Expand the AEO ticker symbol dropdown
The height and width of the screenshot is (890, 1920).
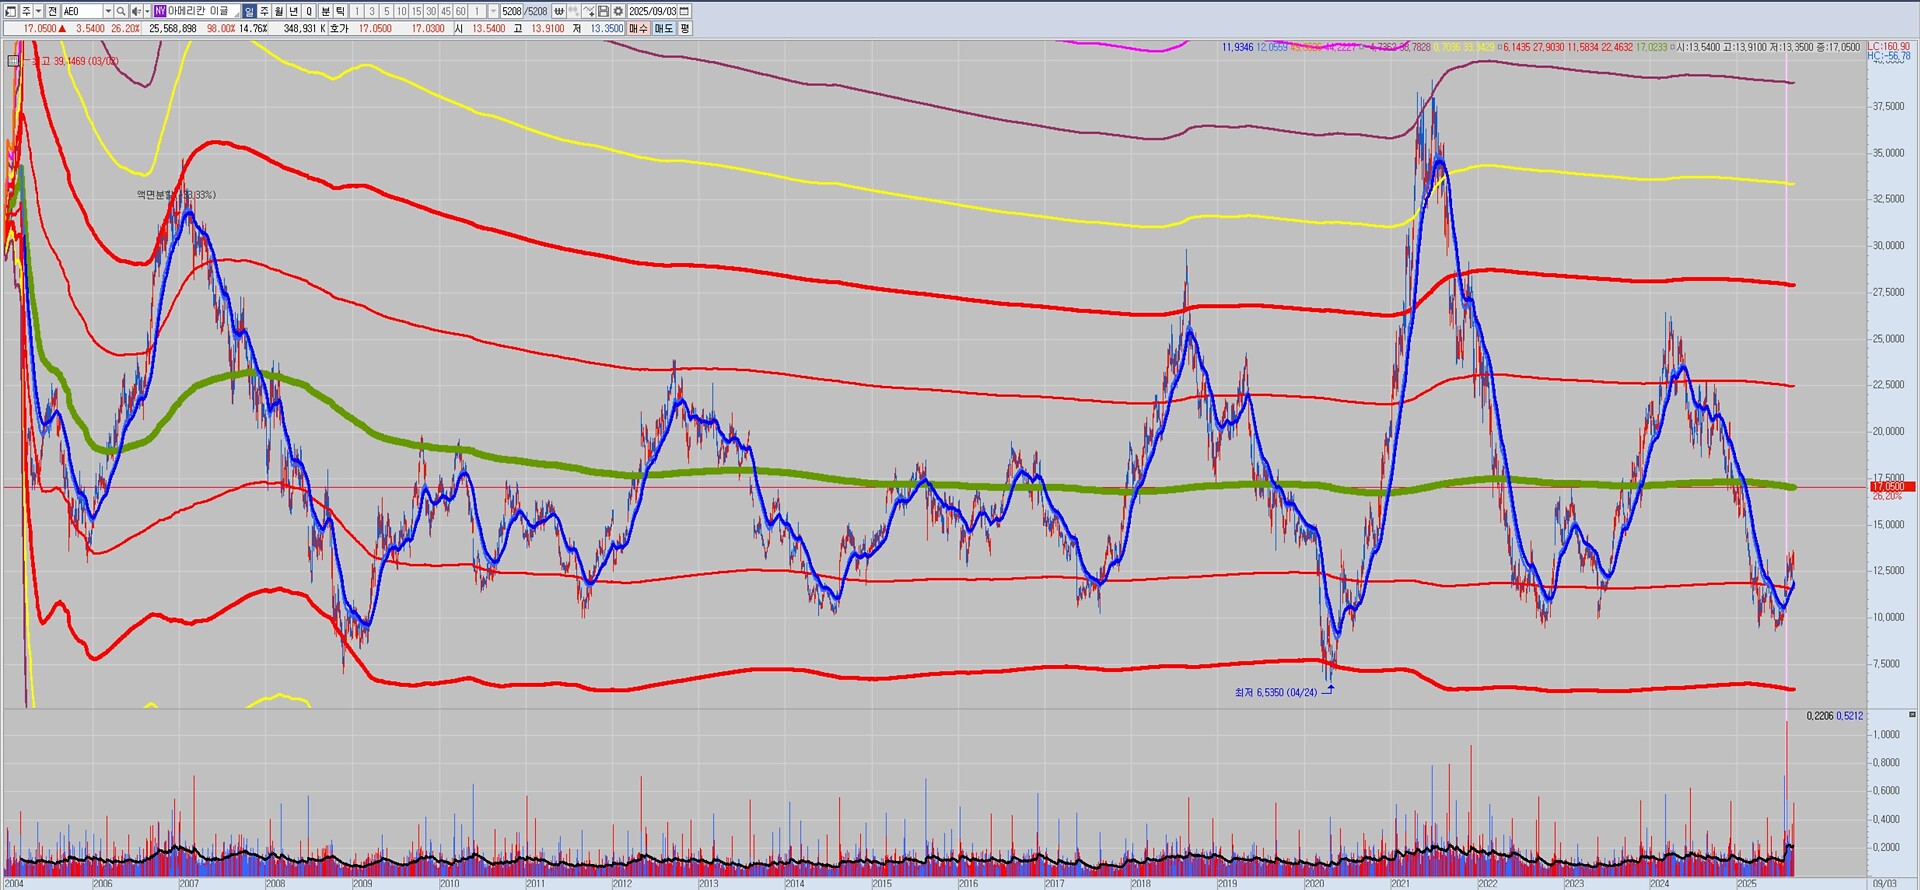tap(108, 11)
